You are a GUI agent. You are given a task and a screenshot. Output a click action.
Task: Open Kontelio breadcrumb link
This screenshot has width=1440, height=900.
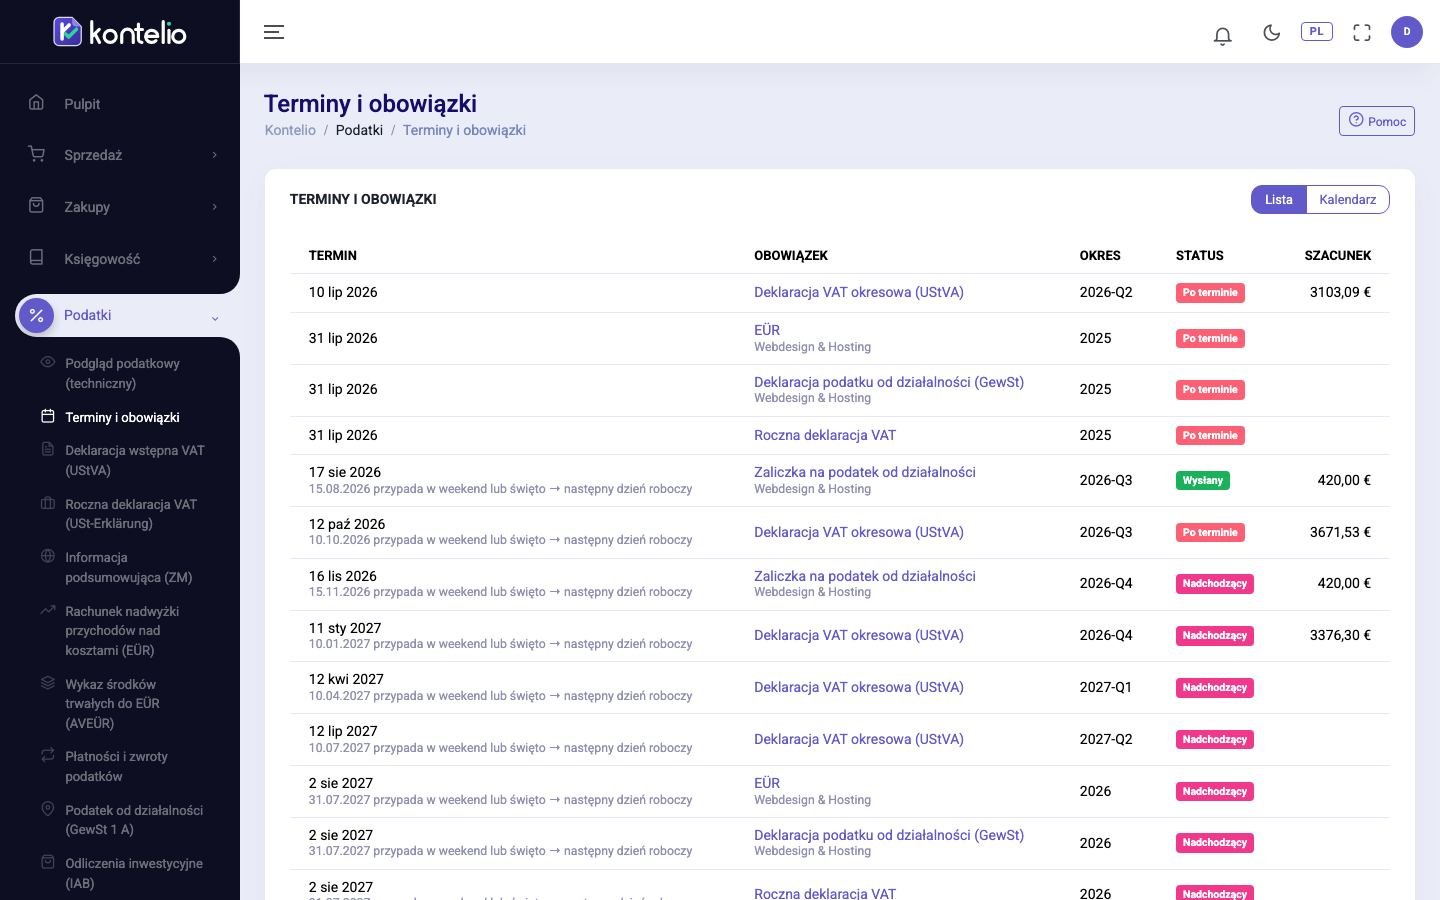[x=290, y=130]
